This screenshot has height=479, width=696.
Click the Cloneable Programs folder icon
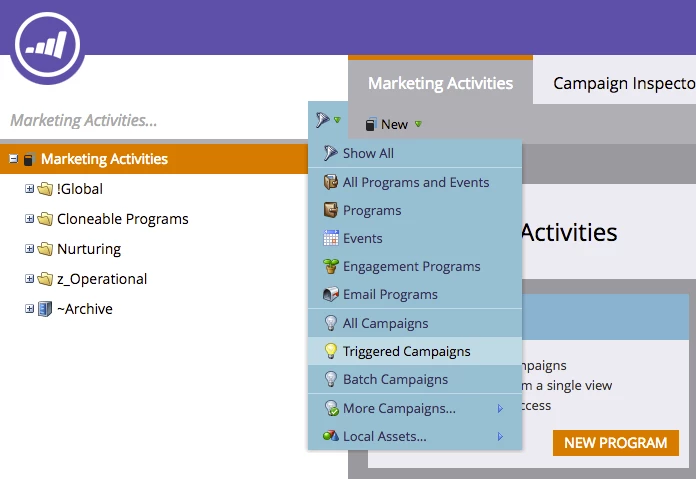point(45,218)
